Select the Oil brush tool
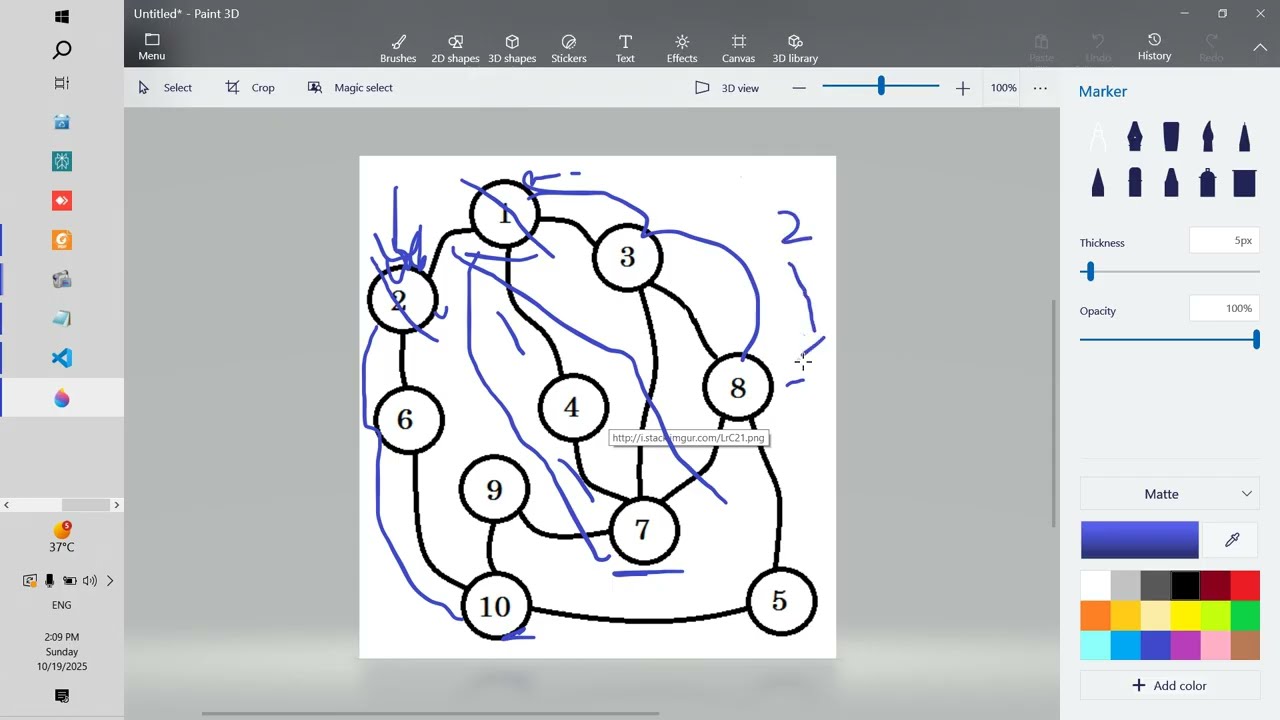This screenshot has height=720, width=1280. pos(1171,136)
